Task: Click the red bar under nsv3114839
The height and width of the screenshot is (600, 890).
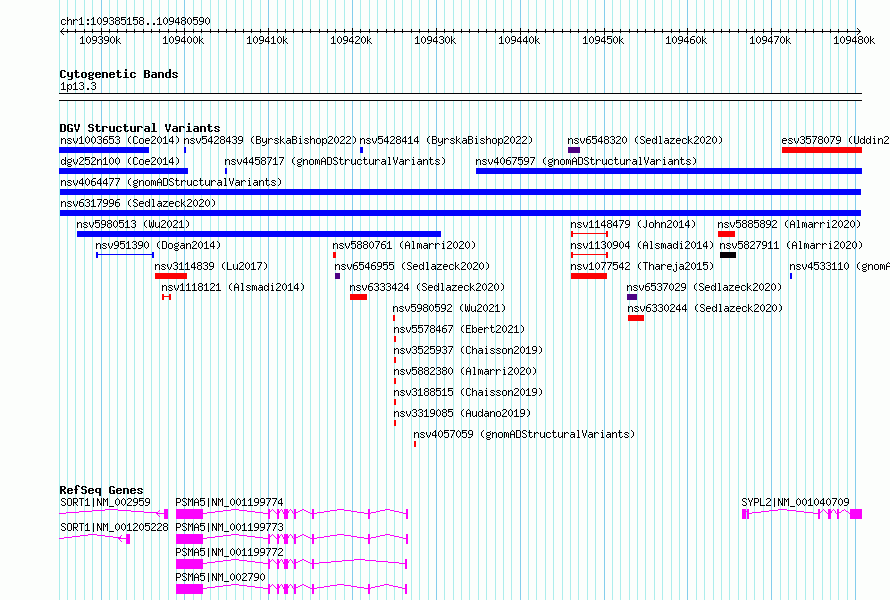Action: pos(171,276)
